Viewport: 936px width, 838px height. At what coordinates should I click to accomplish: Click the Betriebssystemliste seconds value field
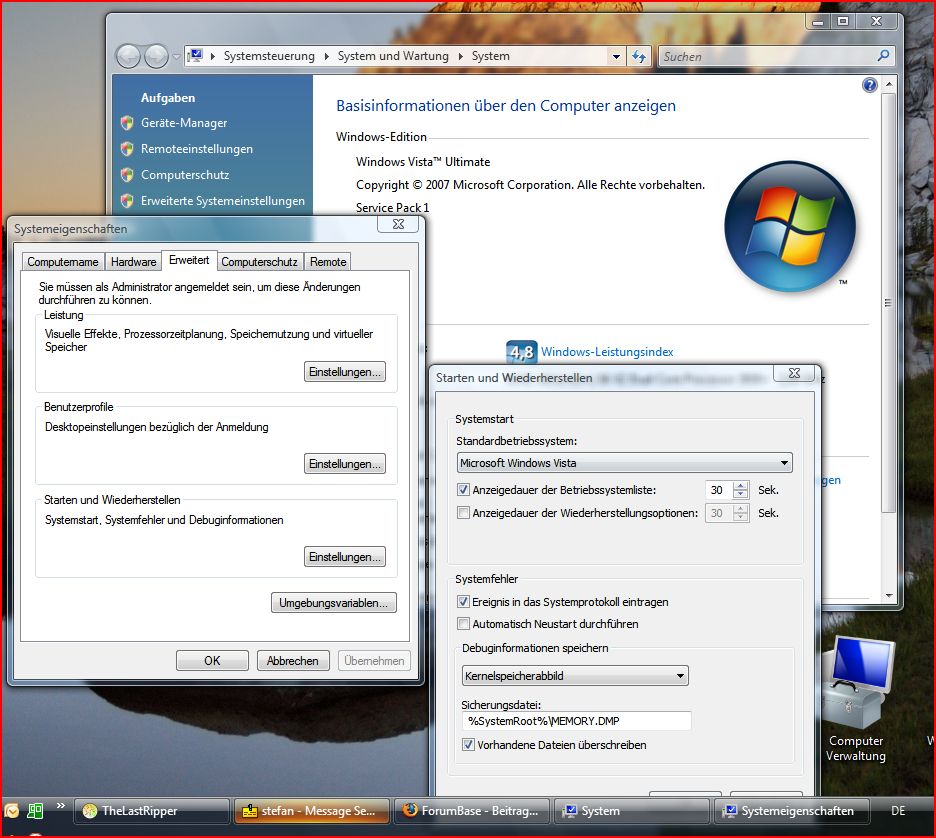(719, 490)
